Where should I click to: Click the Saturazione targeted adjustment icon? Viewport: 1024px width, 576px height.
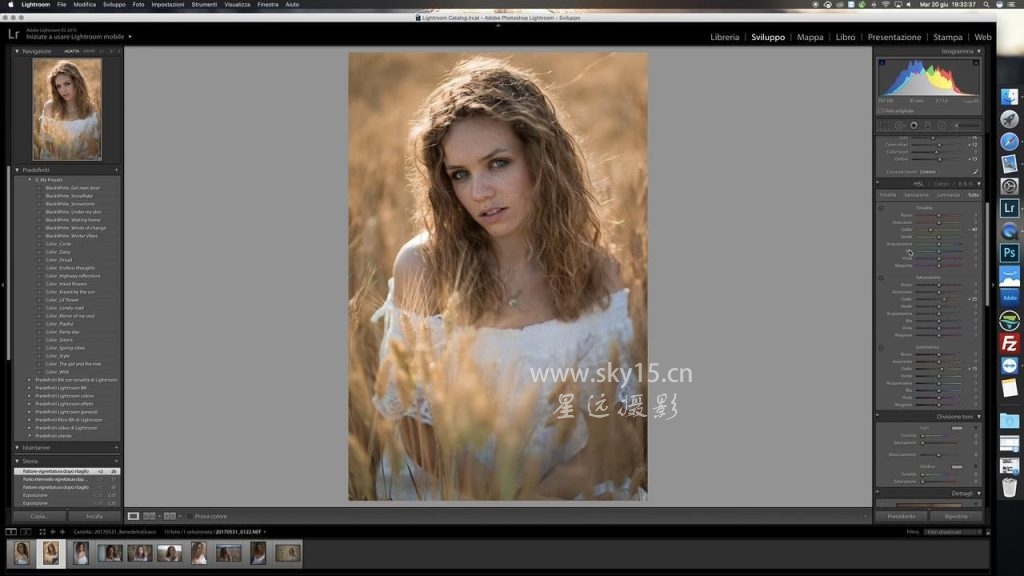(x=881, y=278)
